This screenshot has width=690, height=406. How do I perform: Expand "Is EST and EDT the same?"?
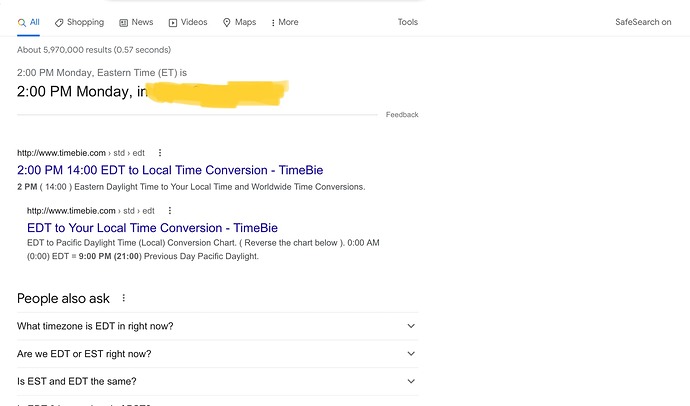point(410,381)
